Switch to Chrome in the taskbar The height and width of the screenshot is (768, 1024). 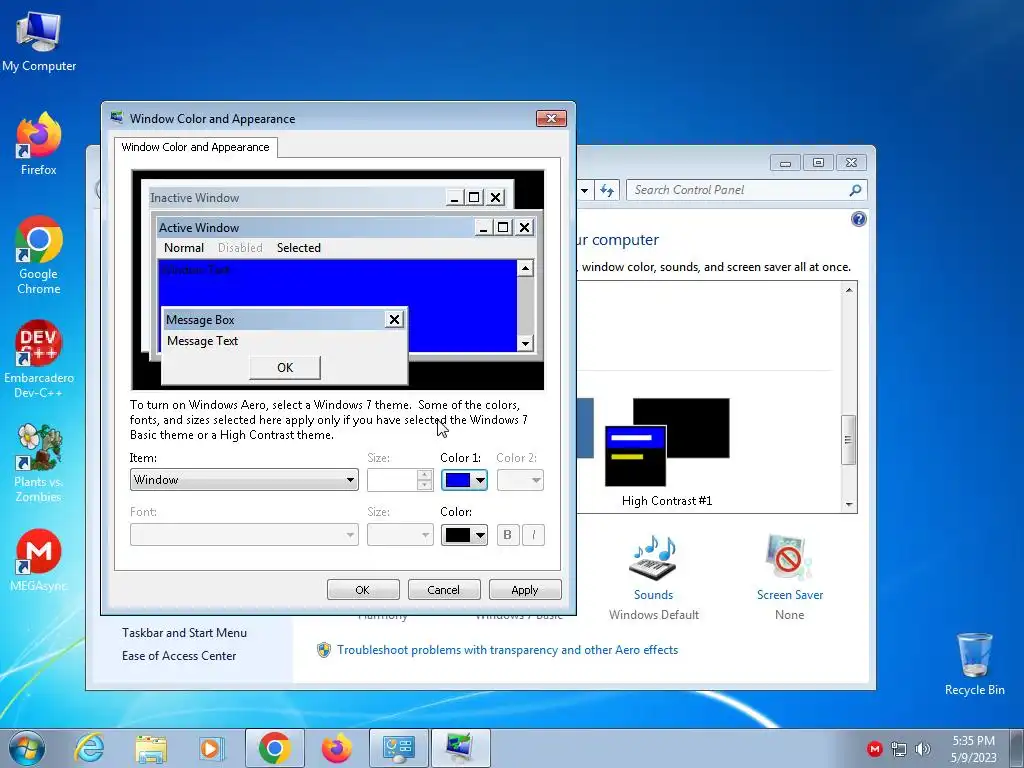(x=274, y=748)
